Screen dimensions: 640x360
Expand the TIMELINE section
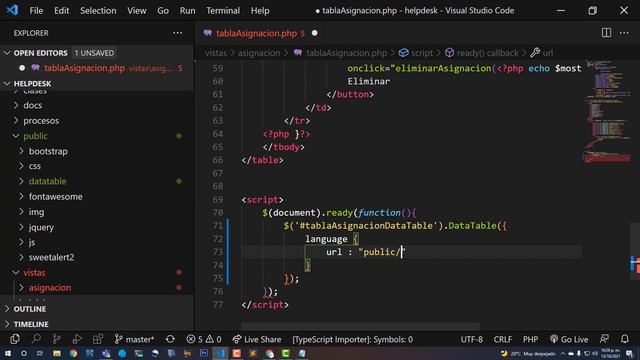96,324
